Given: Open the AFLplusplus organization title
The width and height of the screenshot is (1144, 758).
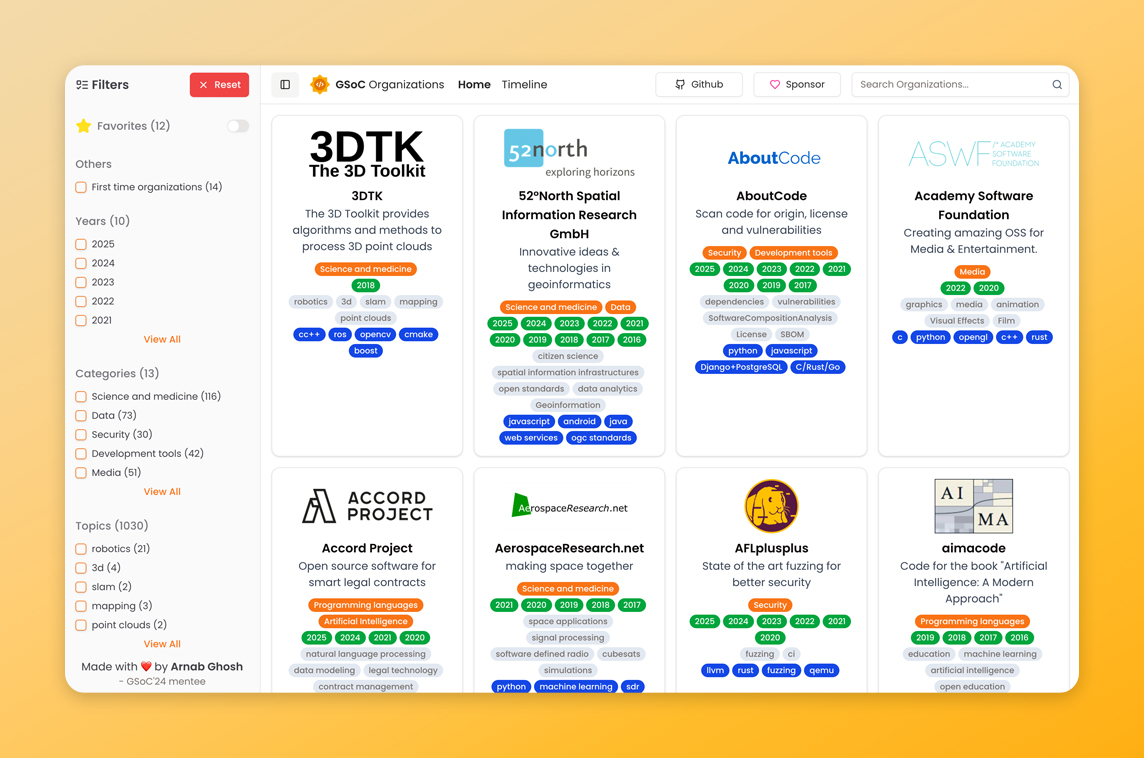Looking at the screenshot, I should coord(771,549).
